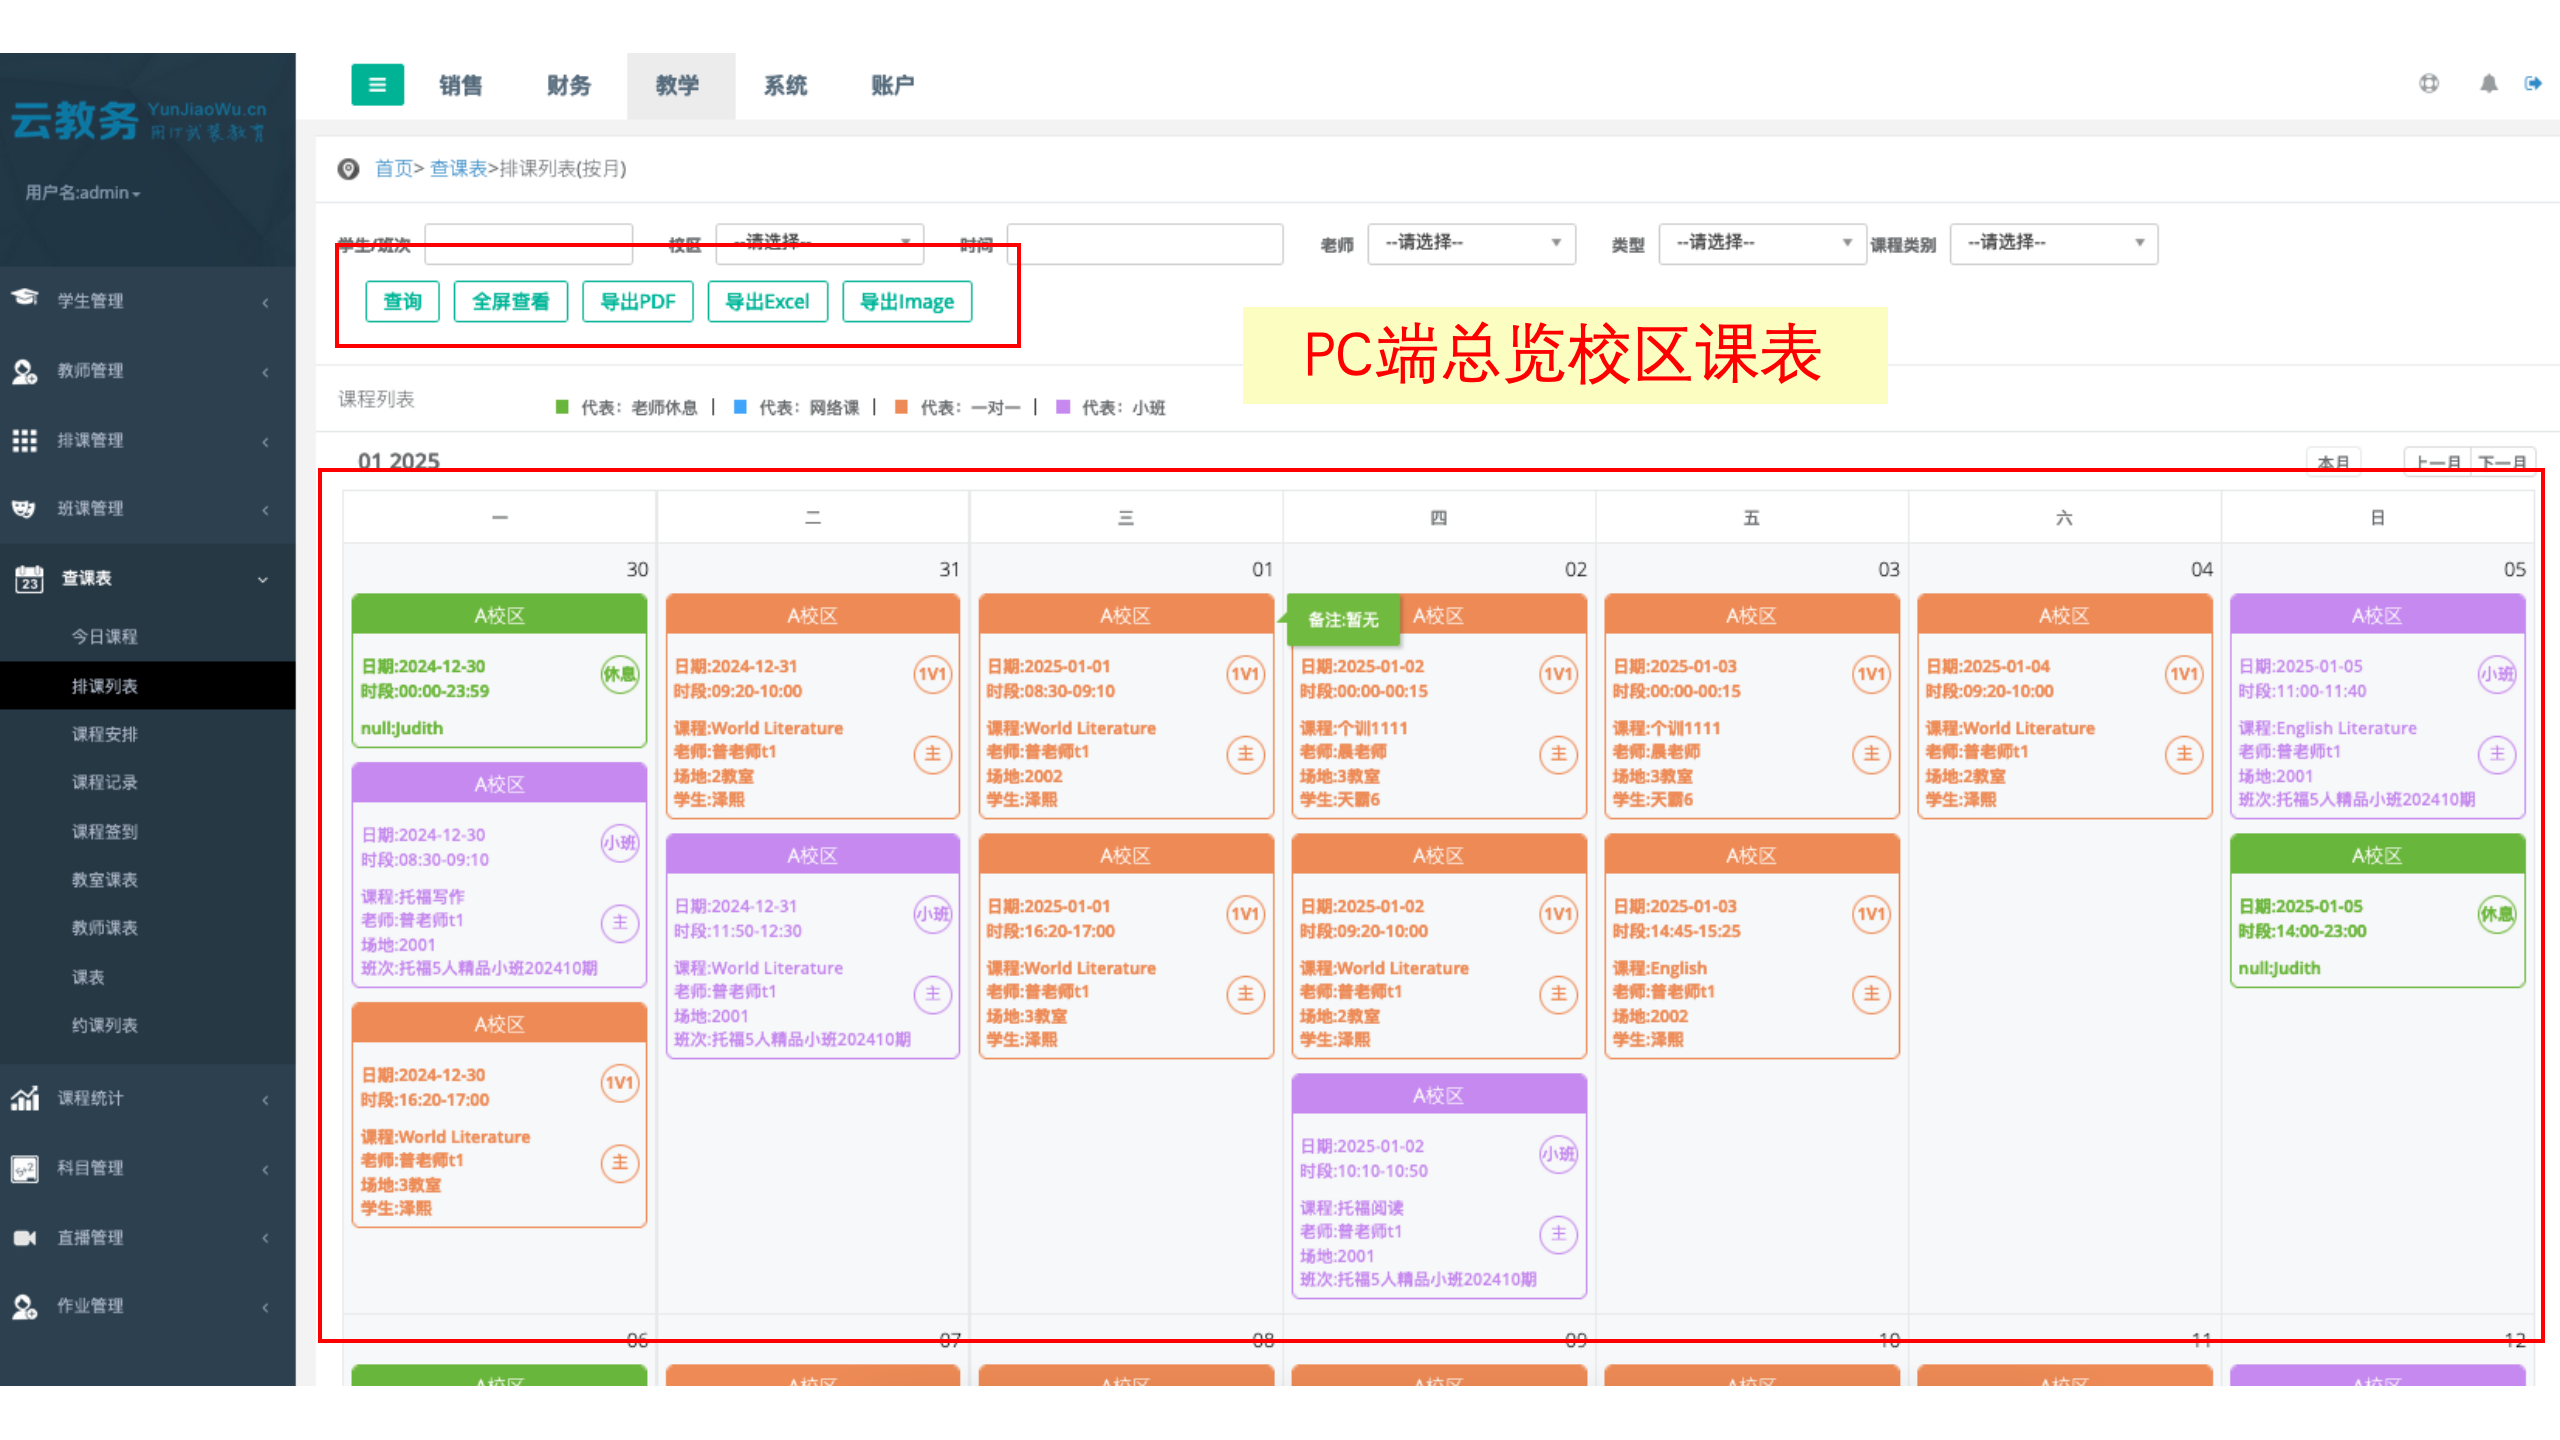Click the 1V1 badge on 2024-12-30 16:20 card
The width and height of the screenshot is (2560, 1440).
[x=620, y=1083]
